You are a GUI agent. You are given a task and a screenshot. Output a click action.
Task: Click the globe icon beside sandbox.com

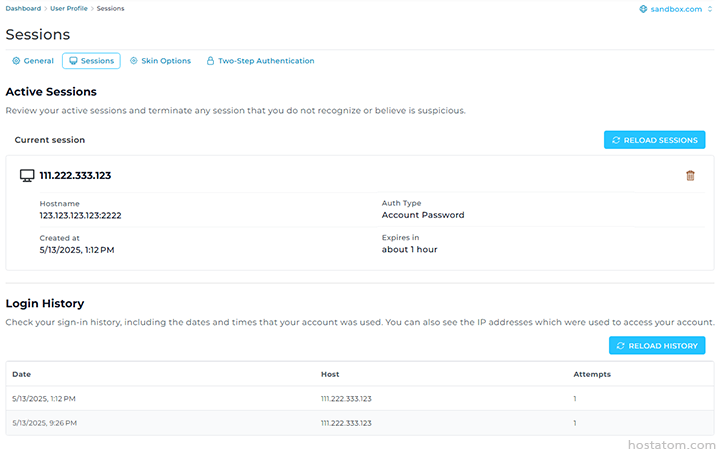pyautogui.click(x=643, y=9)
